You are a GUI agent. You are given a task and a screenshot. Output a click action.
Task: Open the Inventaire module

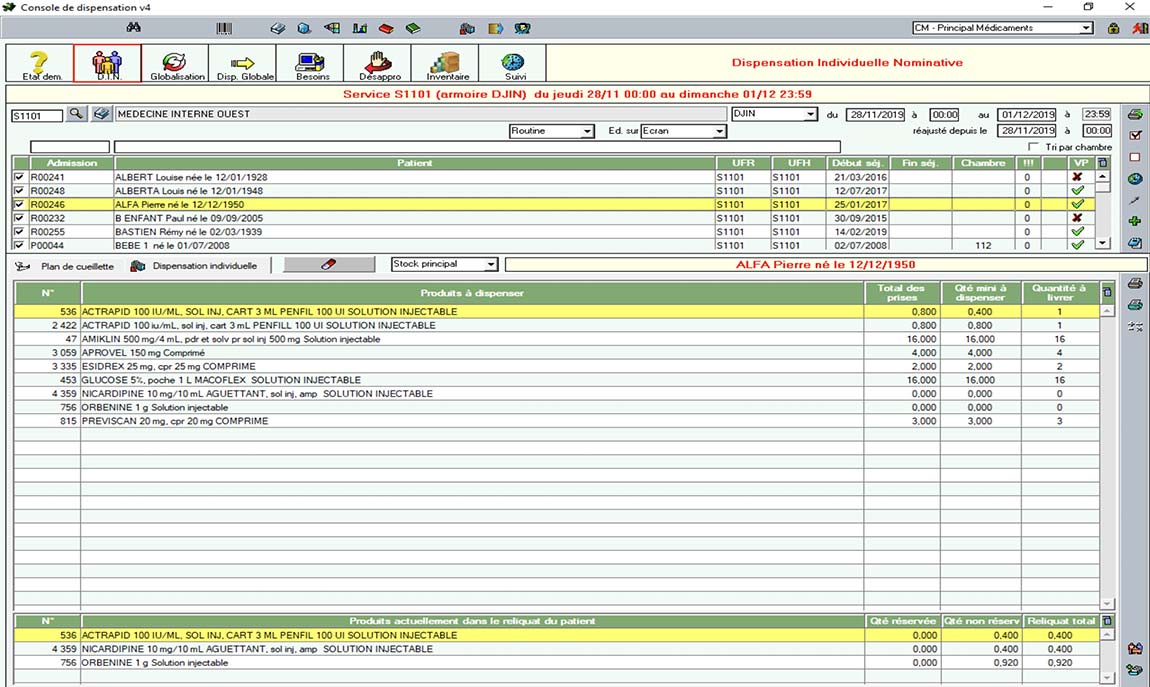447,64
